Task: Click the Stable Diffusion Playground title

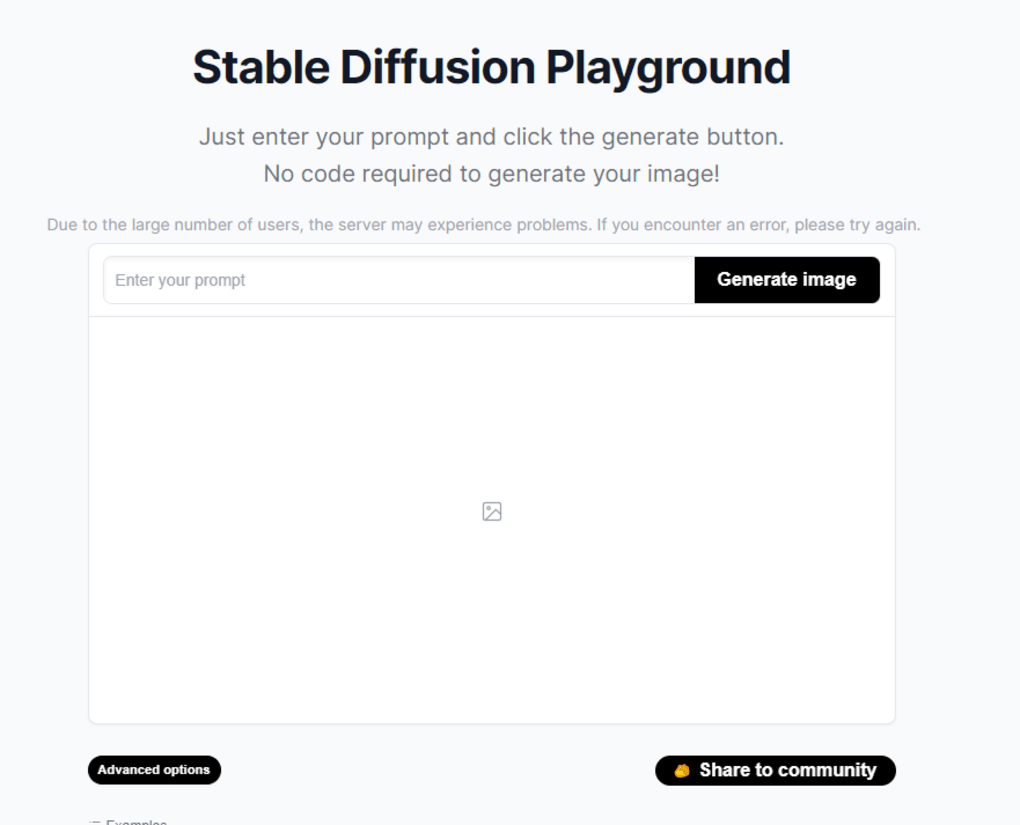Action: pyautogui.click(x=490, y=66)
